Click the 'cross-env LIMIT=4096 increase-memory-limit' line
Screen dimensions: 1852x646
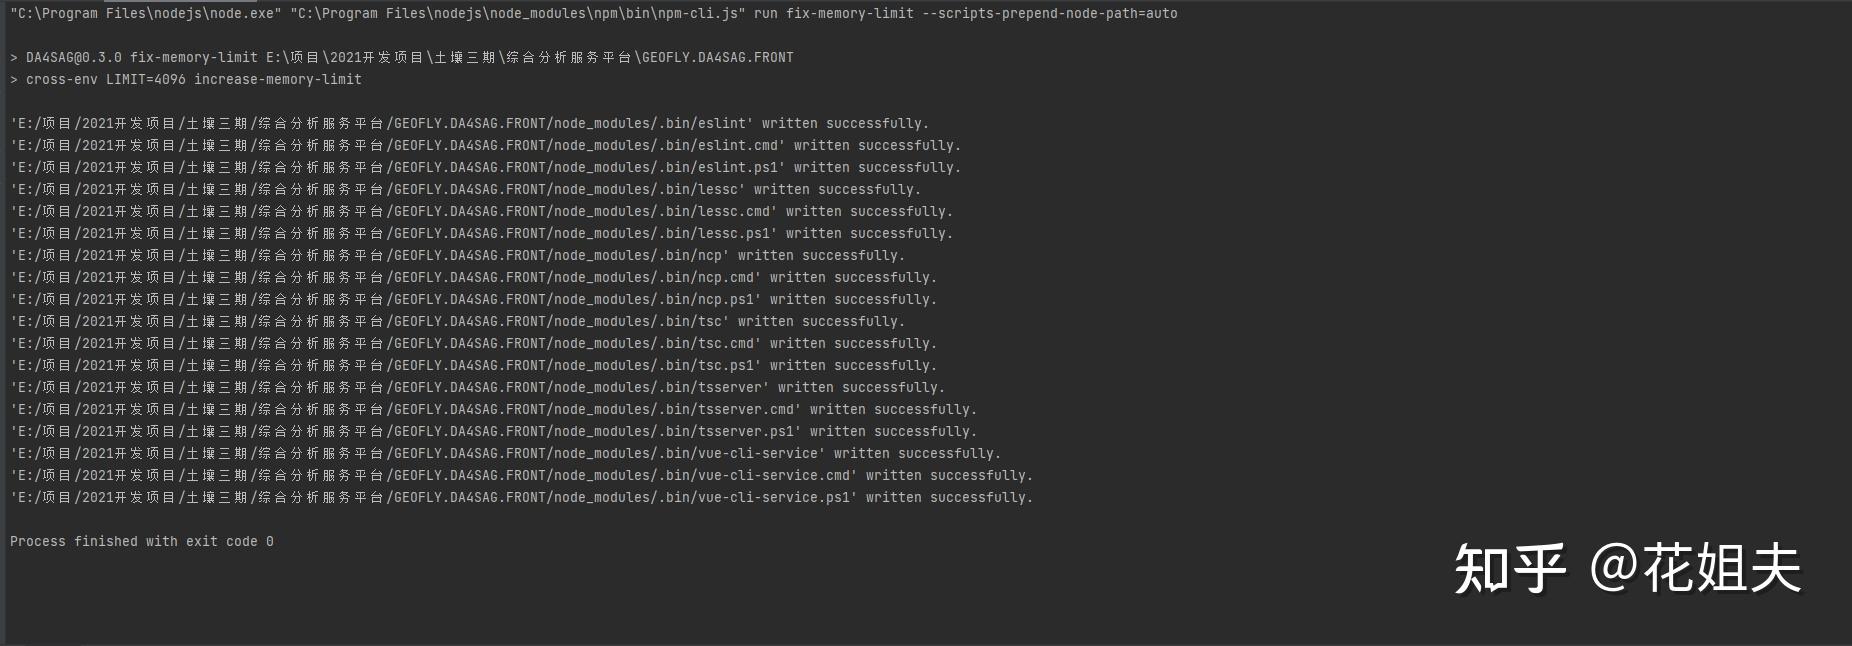coord(186,80)
